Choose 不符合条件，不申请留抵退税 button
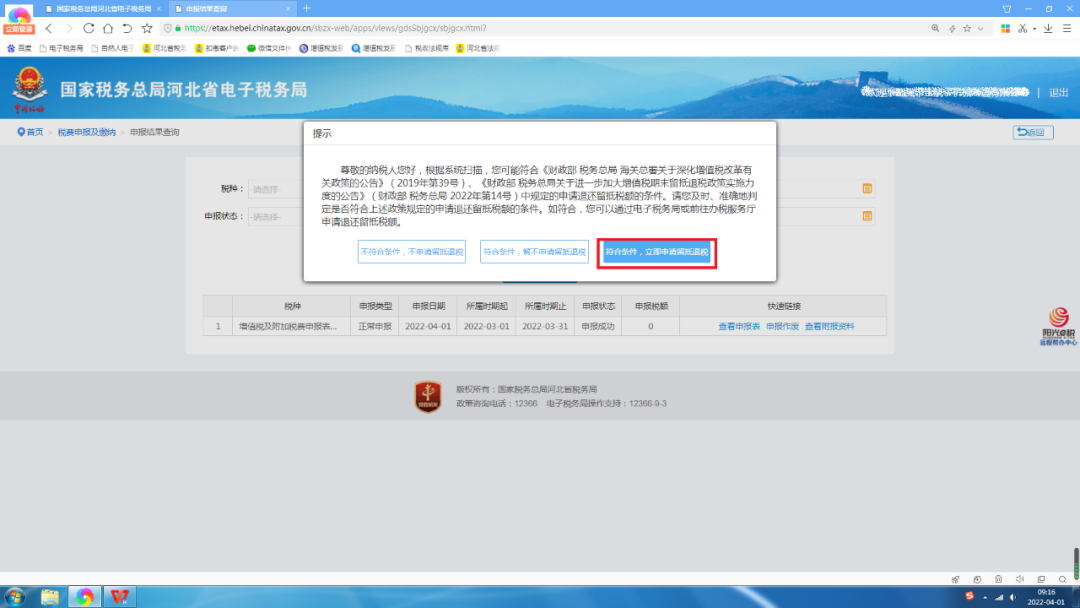Viewport: 1080px width, 608px height. 412,252
